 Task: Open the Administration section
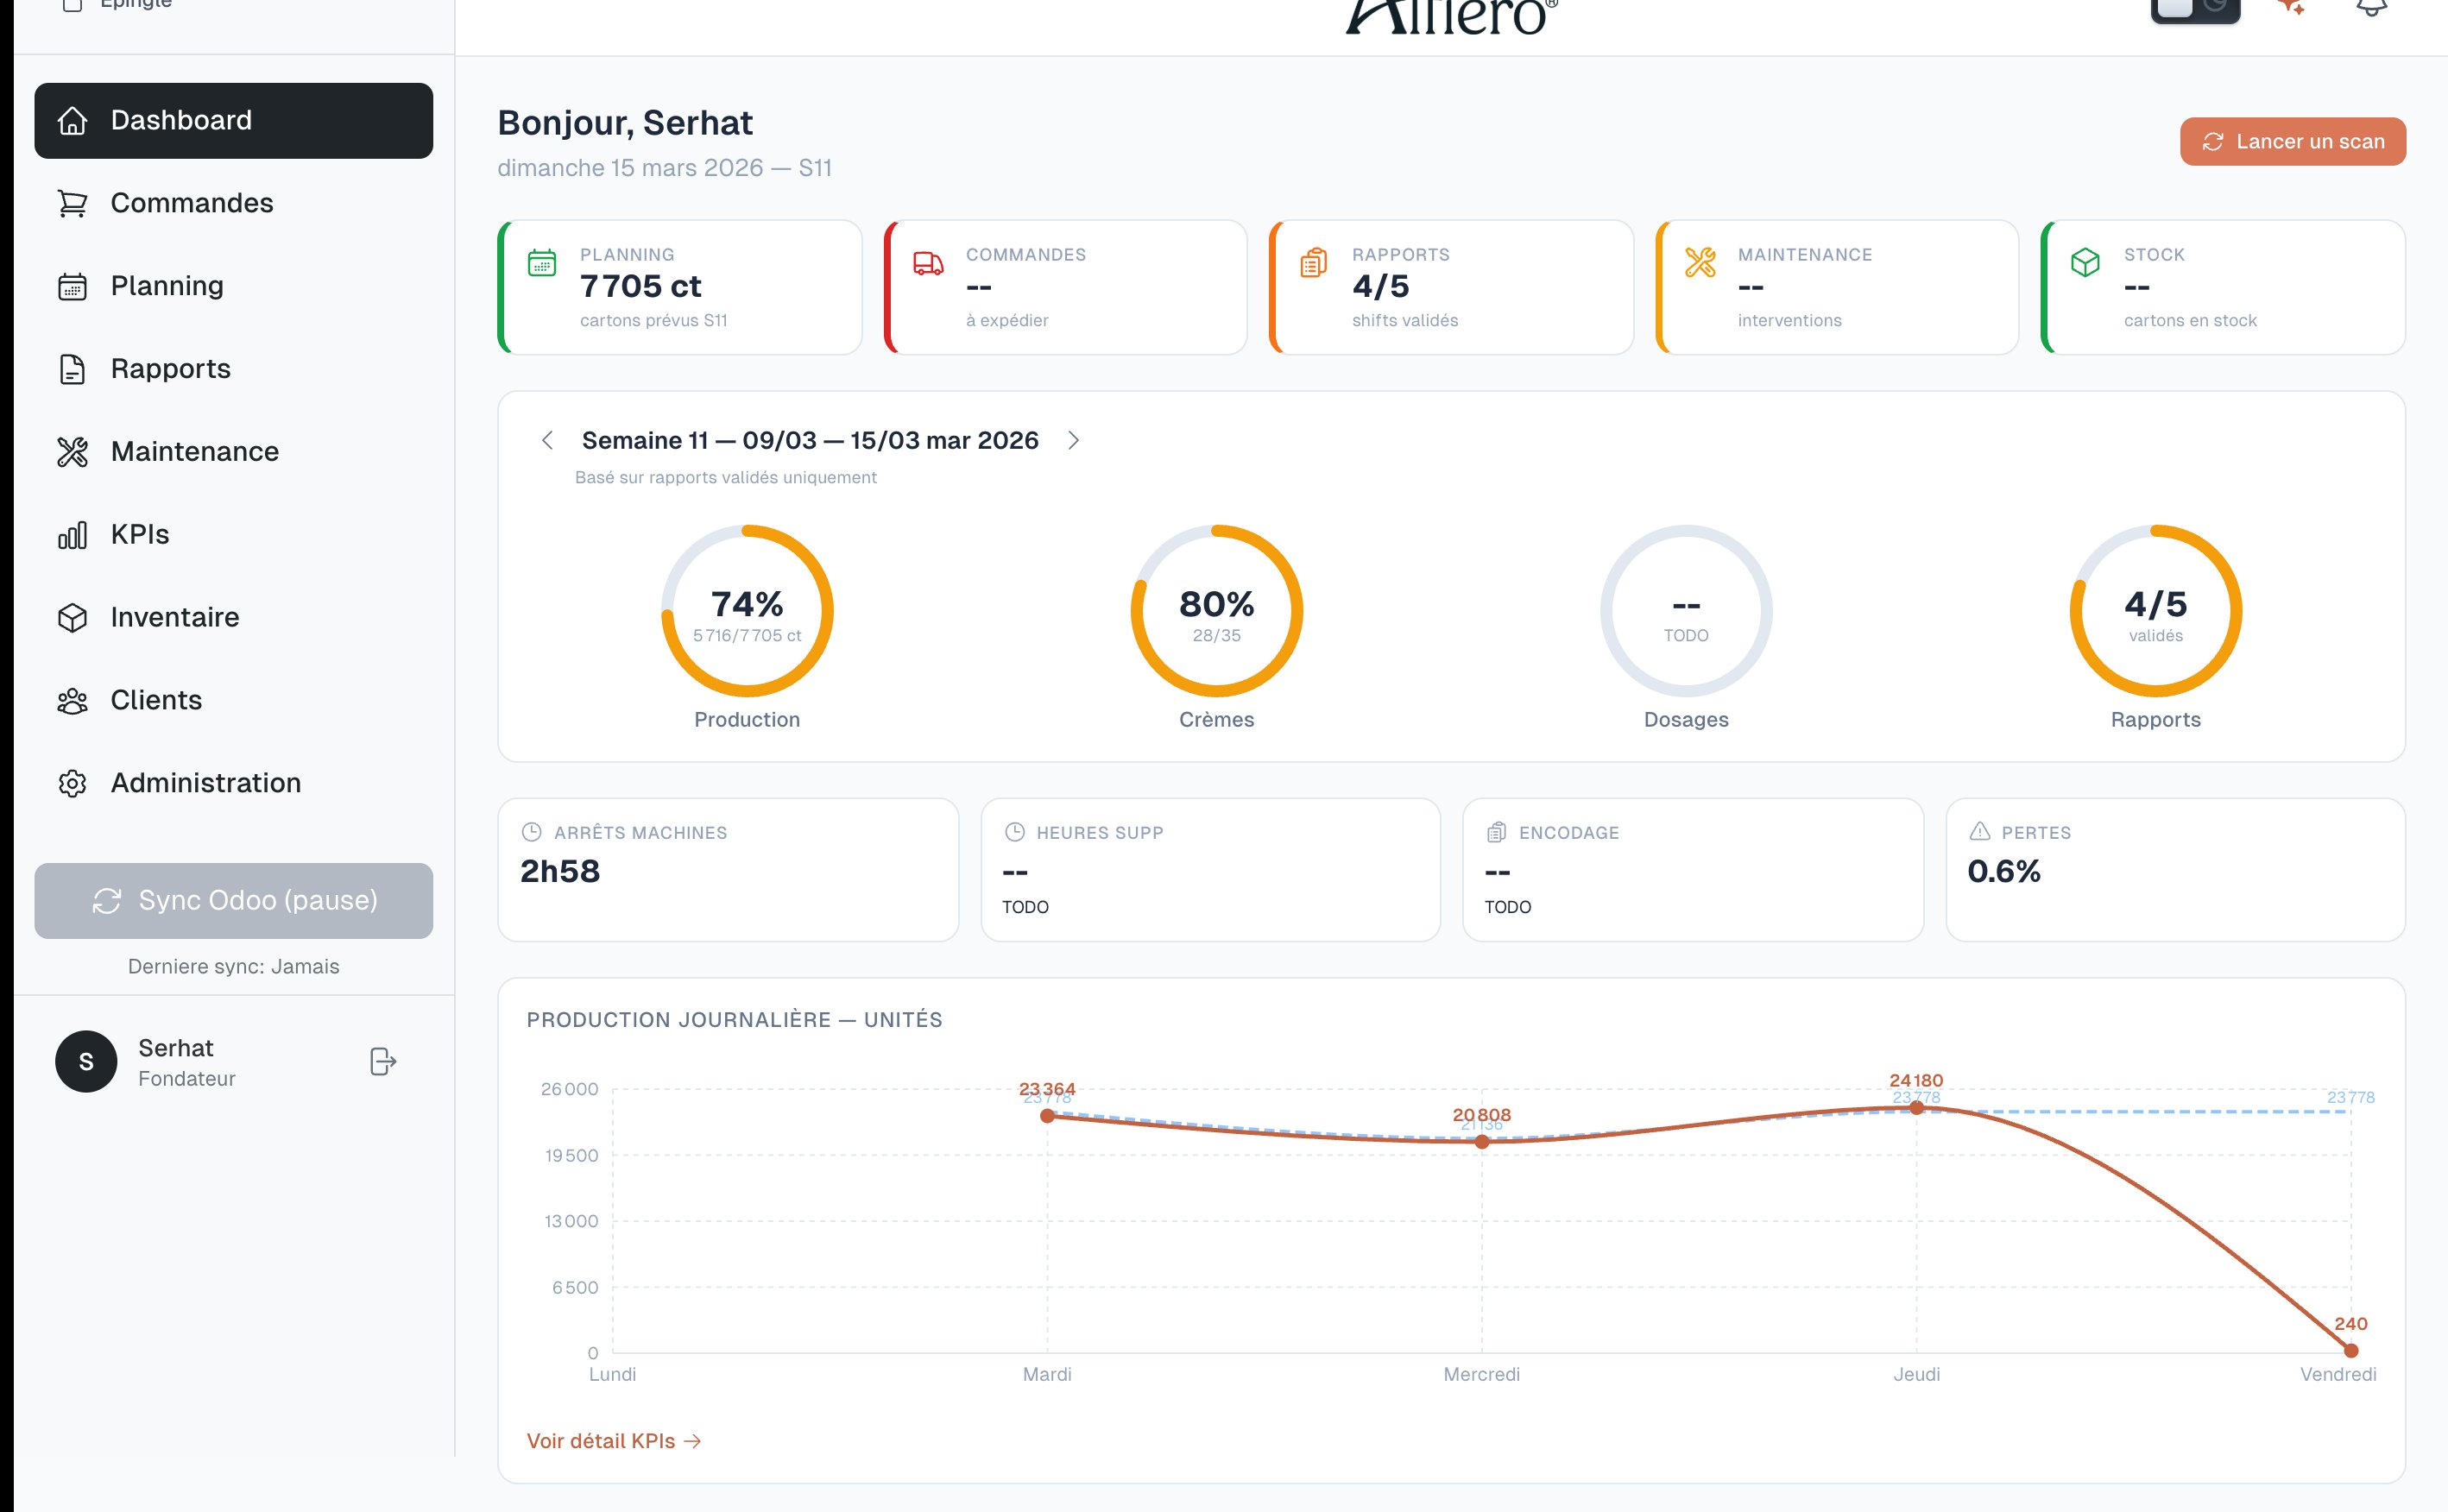click(205, 783)
